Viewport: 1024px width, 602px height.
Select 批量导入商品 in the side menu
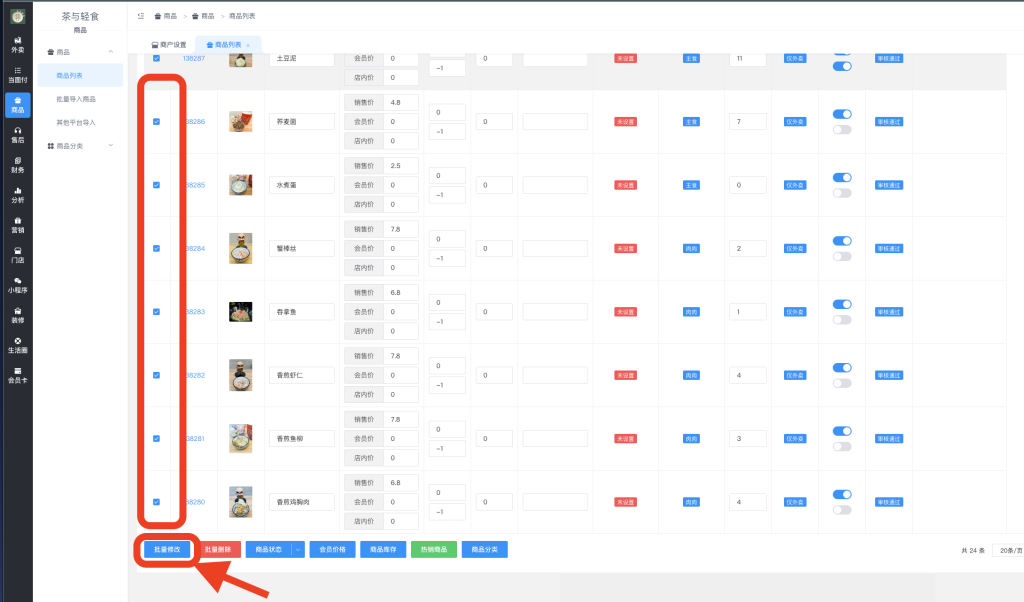[76, 99]
